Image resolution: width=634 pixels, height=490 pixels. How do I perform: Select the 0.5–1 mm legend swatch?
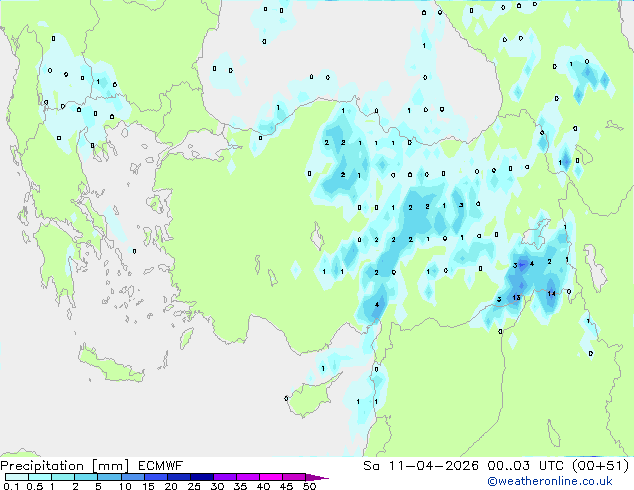coord(40,477)
